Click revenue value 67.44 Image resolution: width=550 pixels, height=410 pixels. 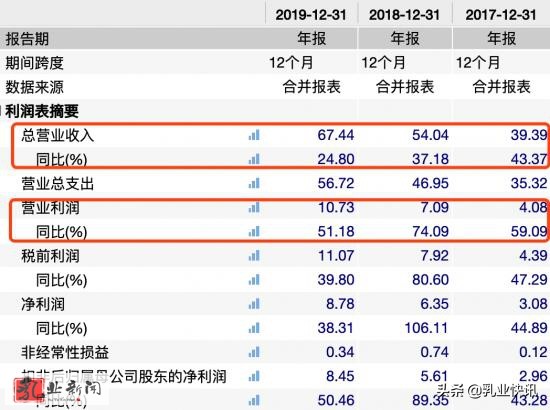(336, 135)
